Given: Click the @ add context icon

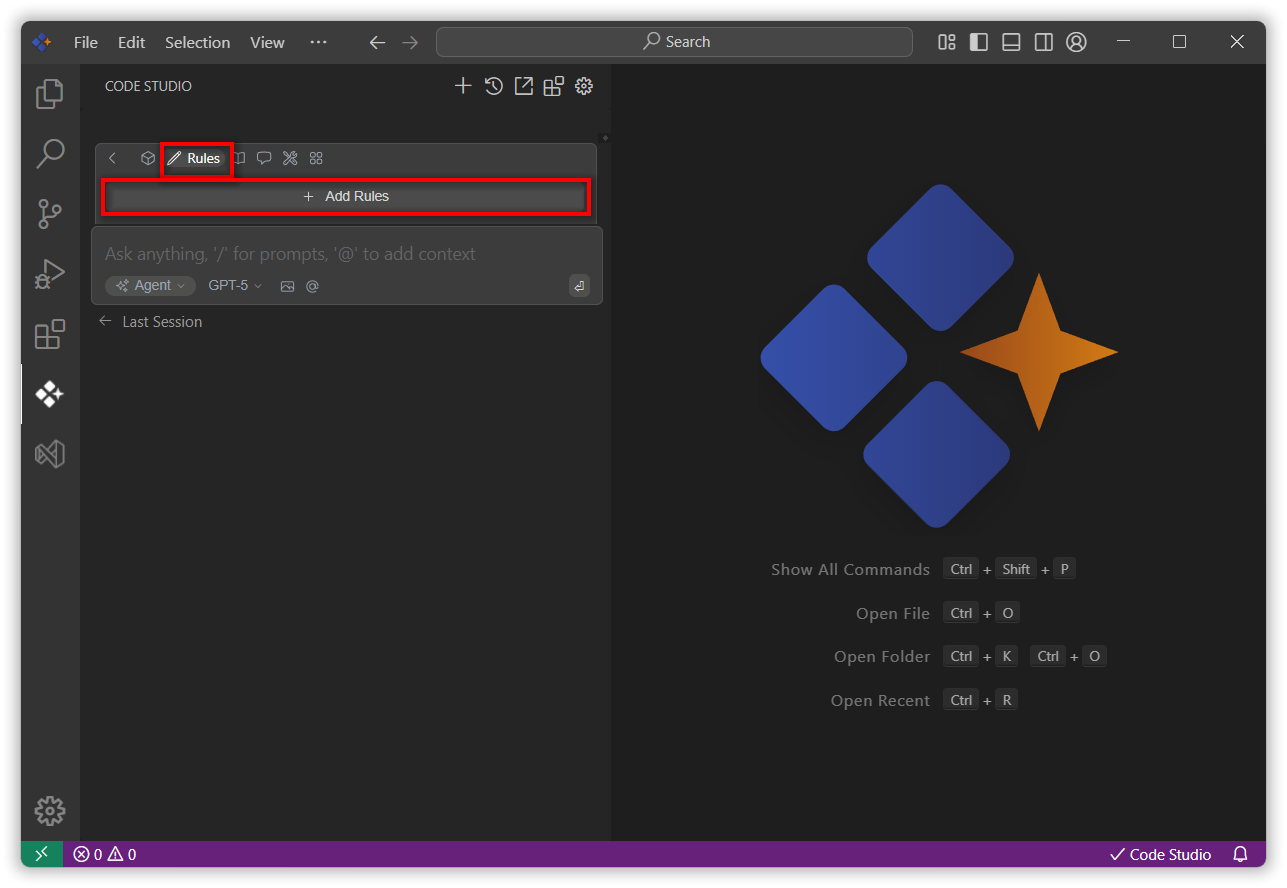Looking at the screenshot, I should [x=312, y=286].
